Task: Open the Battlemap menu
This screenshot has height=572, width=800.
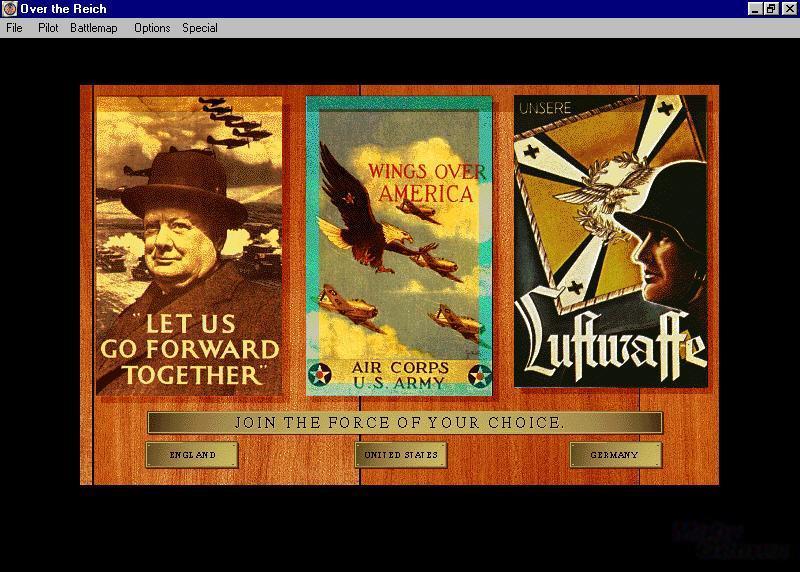Action: pyautogui.click(x=94, y=28)
